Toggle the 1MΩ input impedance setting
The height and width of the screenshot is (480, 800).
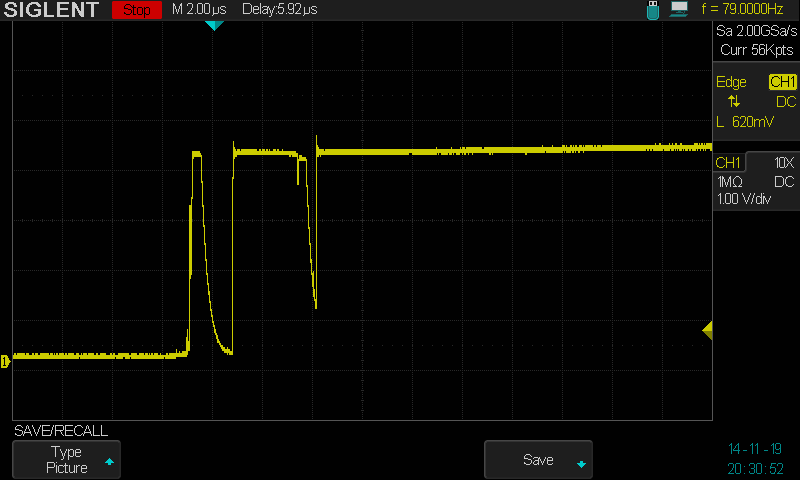[732, 182]
